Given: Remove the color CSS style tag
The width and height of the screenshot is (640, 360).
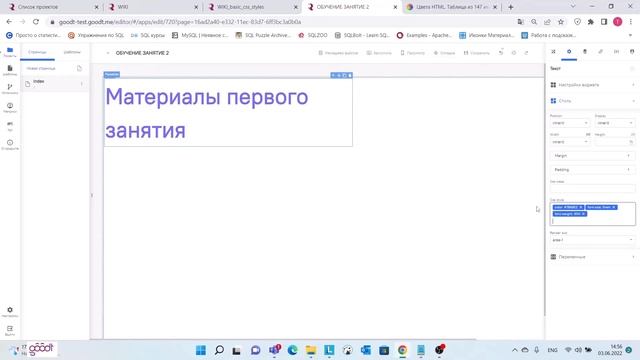Looking at the screenshot, I should click(x=581, y=207).
